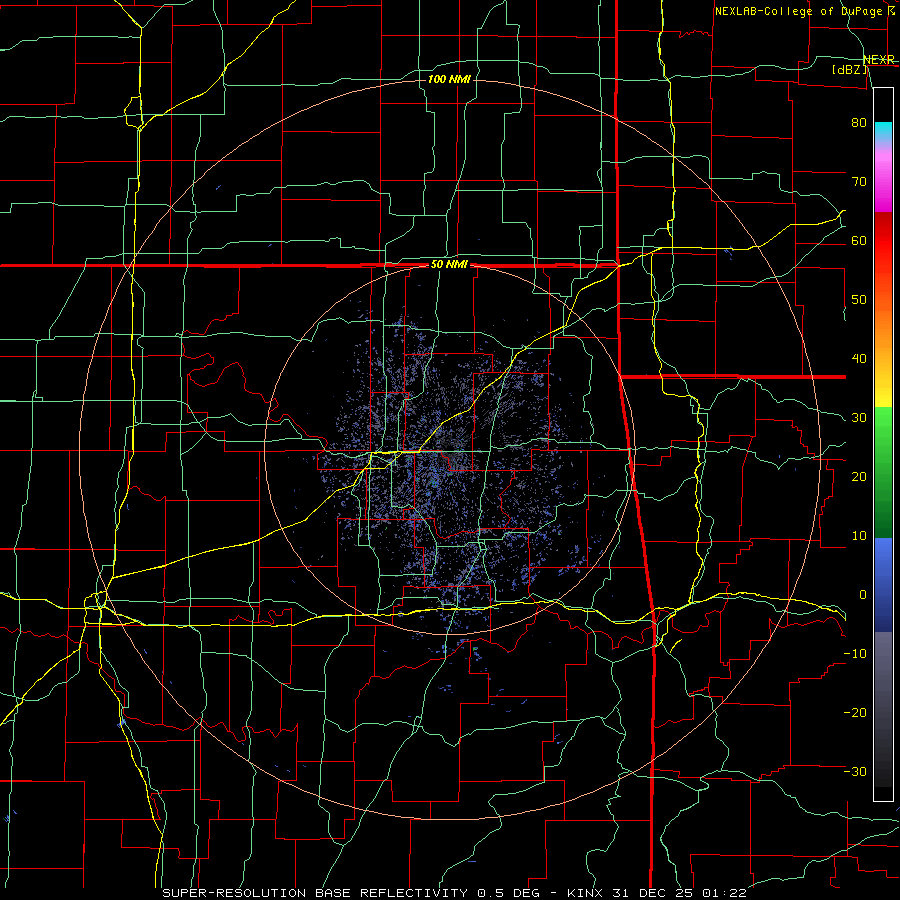Viewport: 900px width, 900px height.
Task: Click the NEXR label above the color scale
Action: (x=879, y=60)
